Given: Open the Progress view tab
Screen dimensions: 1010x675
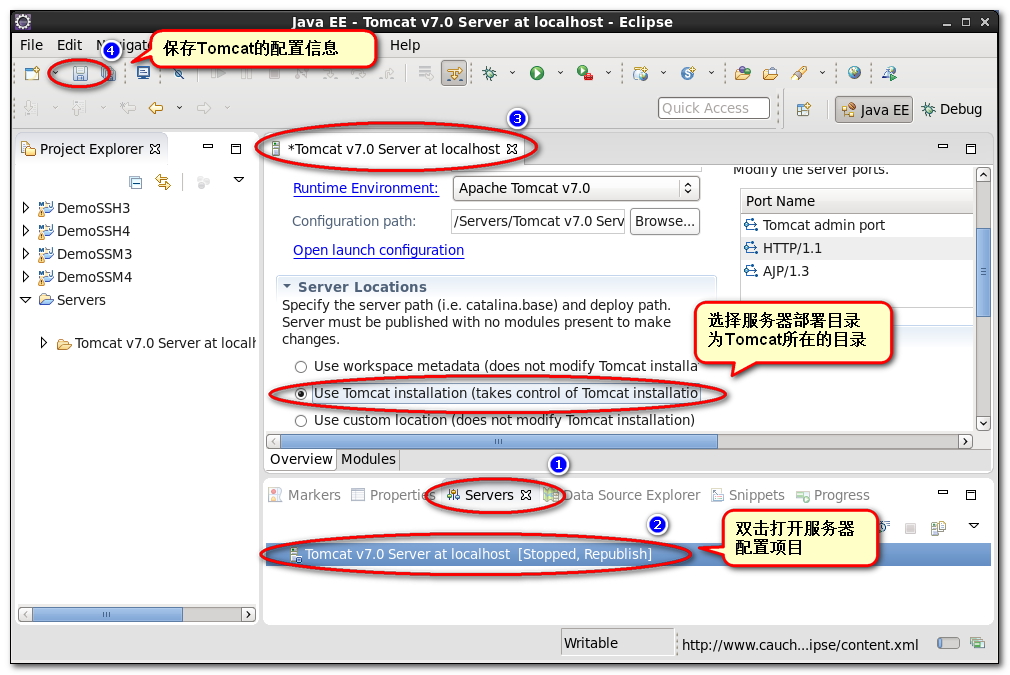Looking at the screenshot, I should 833,495.
